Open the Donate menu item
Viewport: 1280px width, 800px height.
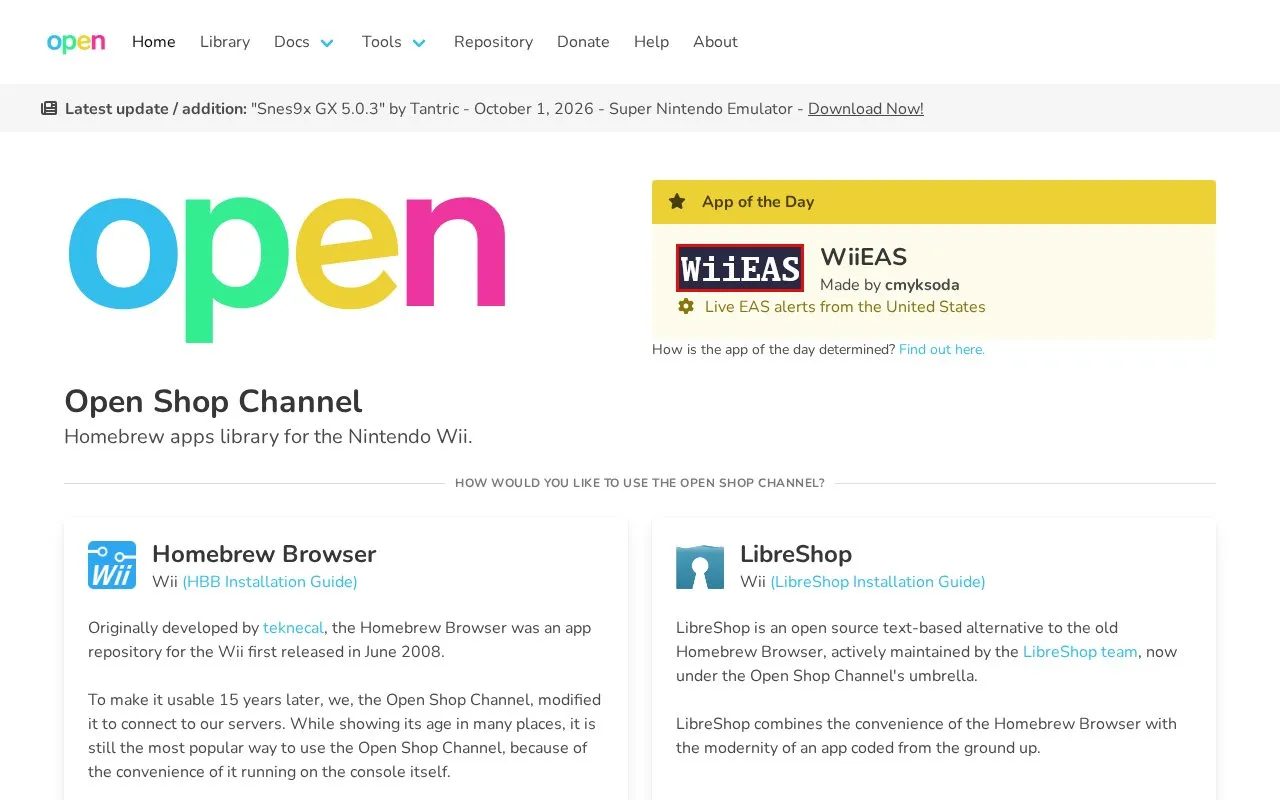point(583,42)
